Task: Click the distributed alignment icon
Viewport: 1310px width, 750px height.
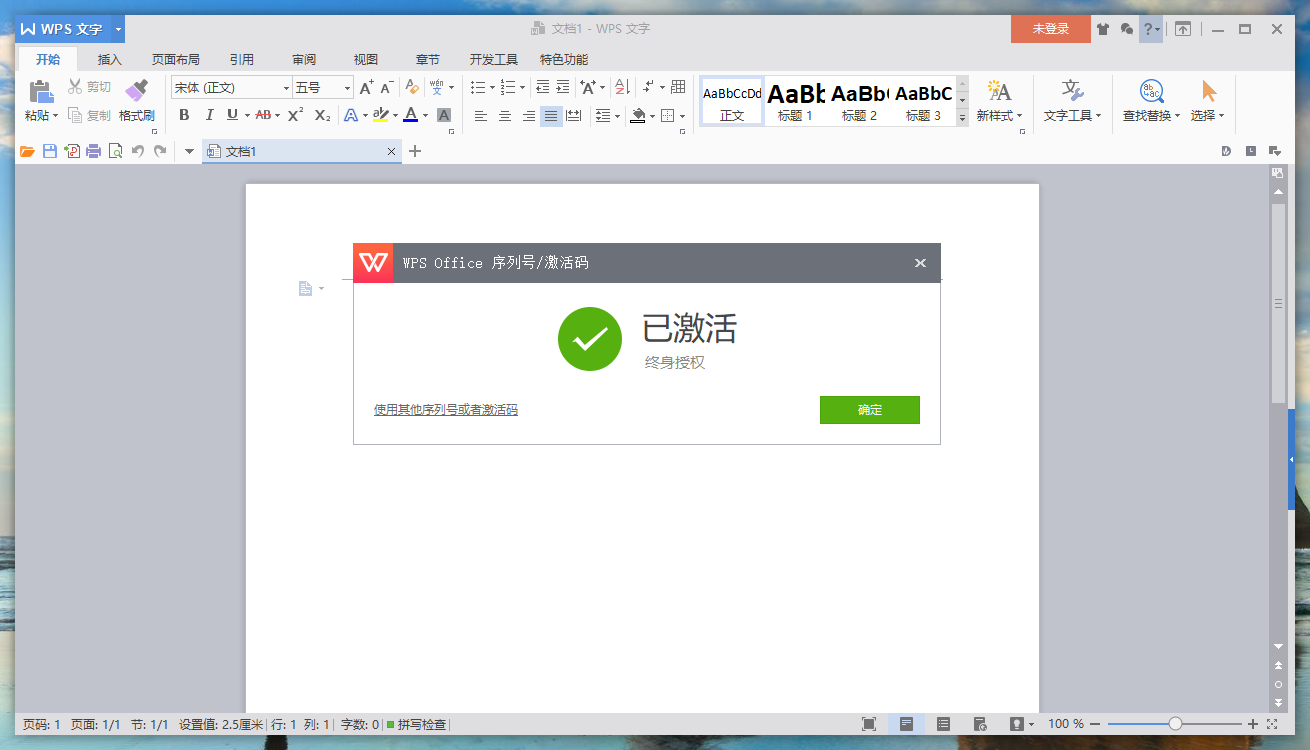Action: tap(573, 116)
